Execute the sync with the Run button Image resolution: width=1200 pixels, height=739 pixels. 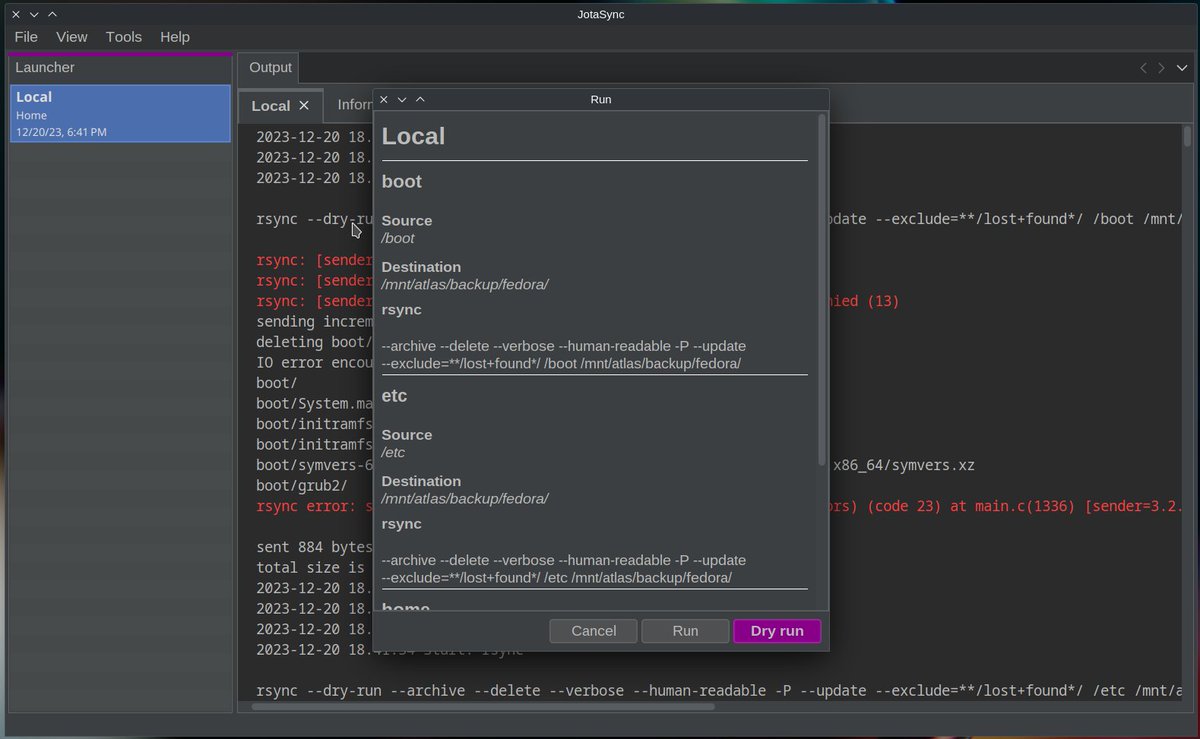point(685,631)
